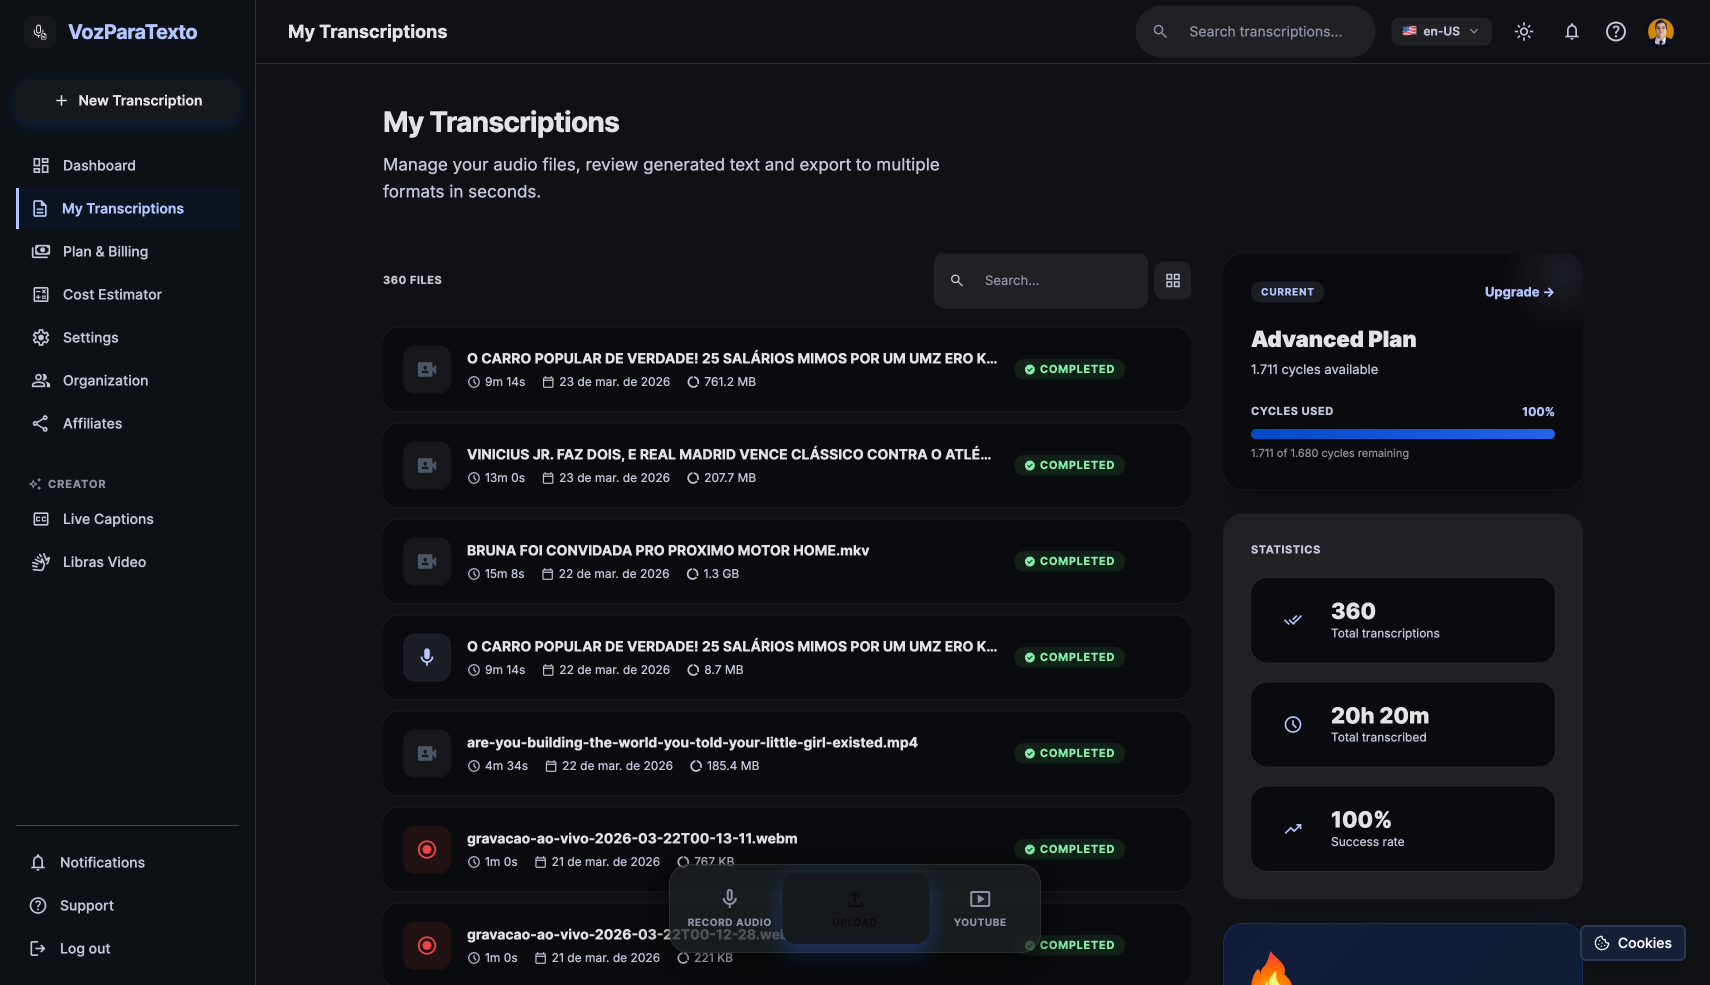
Task: Switch file list to grid view
Action: [1172, 281]
